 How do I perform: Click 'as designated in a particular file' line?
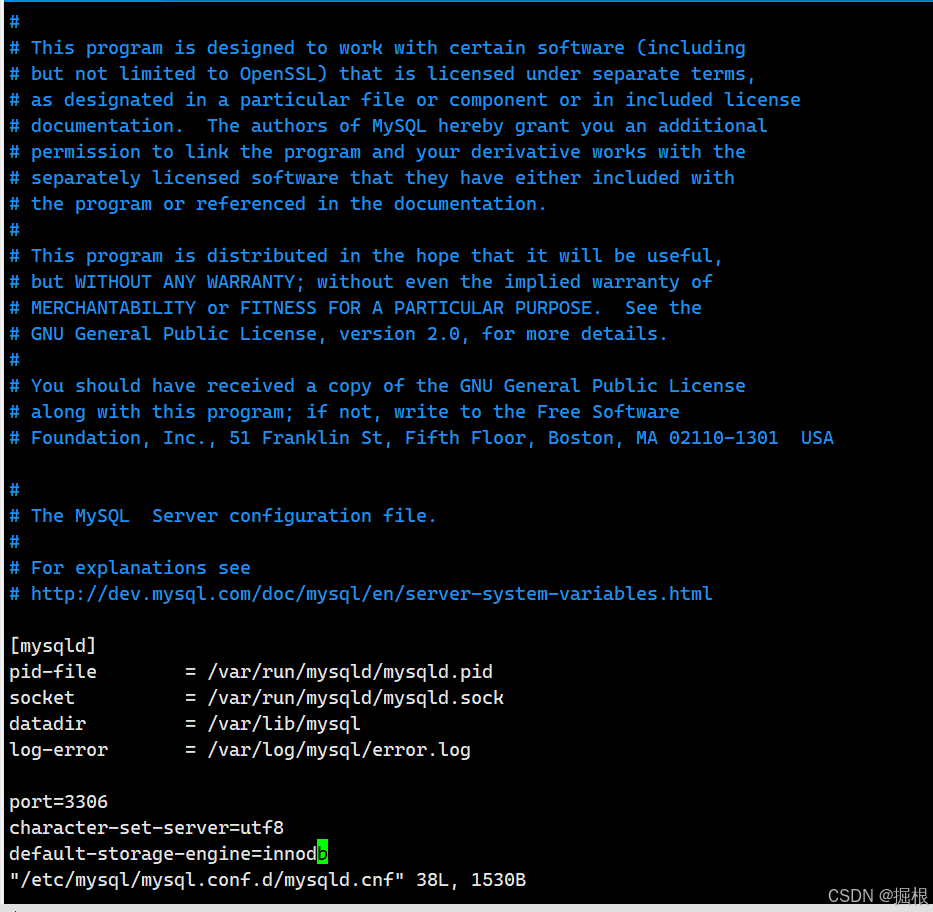coord(405,100)
